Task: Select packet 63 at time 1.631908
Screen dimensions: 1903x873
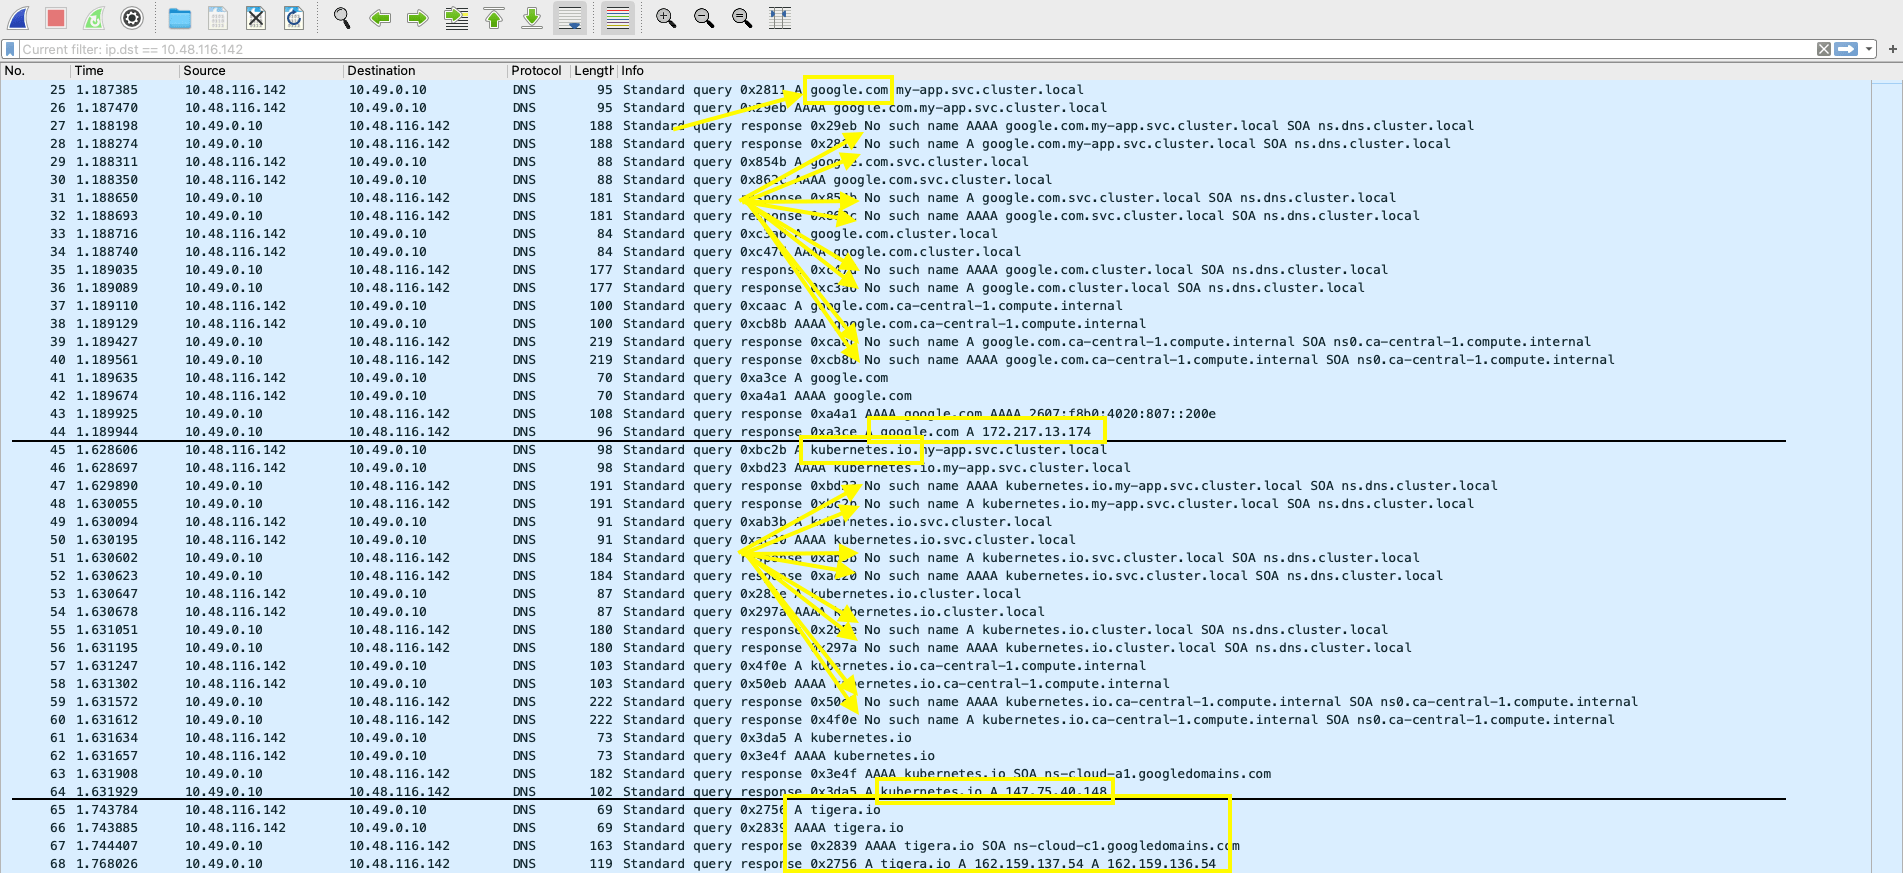Action: (x=935, y=774)
